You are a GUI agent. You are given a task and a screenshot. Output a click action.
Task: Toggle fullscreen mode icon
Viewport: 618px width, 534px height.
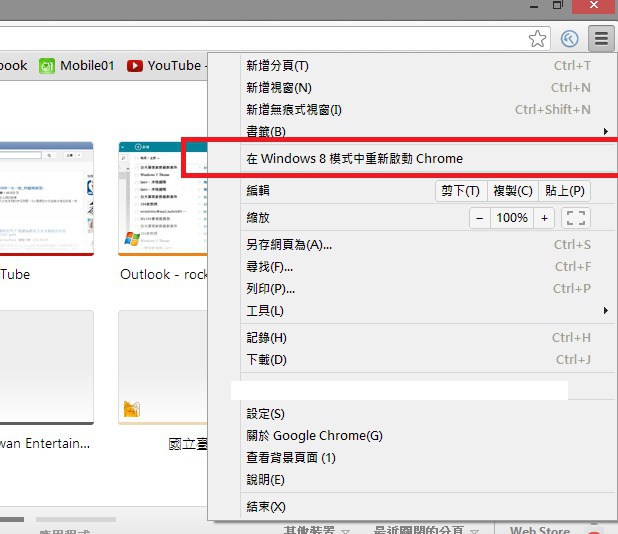click(x=575, y=218)
